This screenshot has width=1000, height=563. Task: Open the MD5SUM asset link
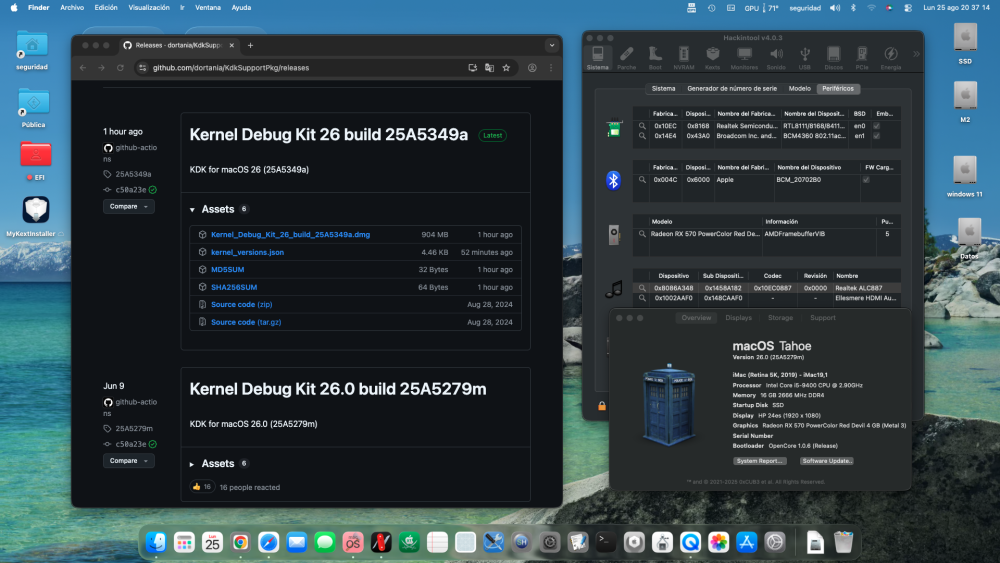[x=228, y=270]
